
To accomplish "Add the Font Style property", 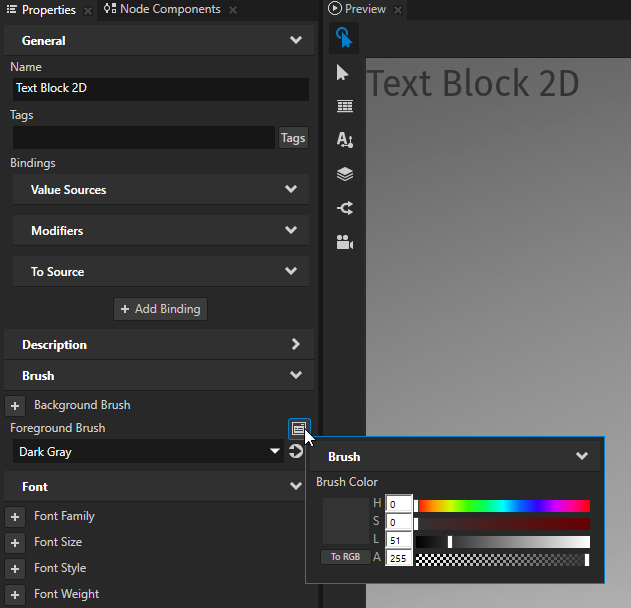I will tap(15, 569).
